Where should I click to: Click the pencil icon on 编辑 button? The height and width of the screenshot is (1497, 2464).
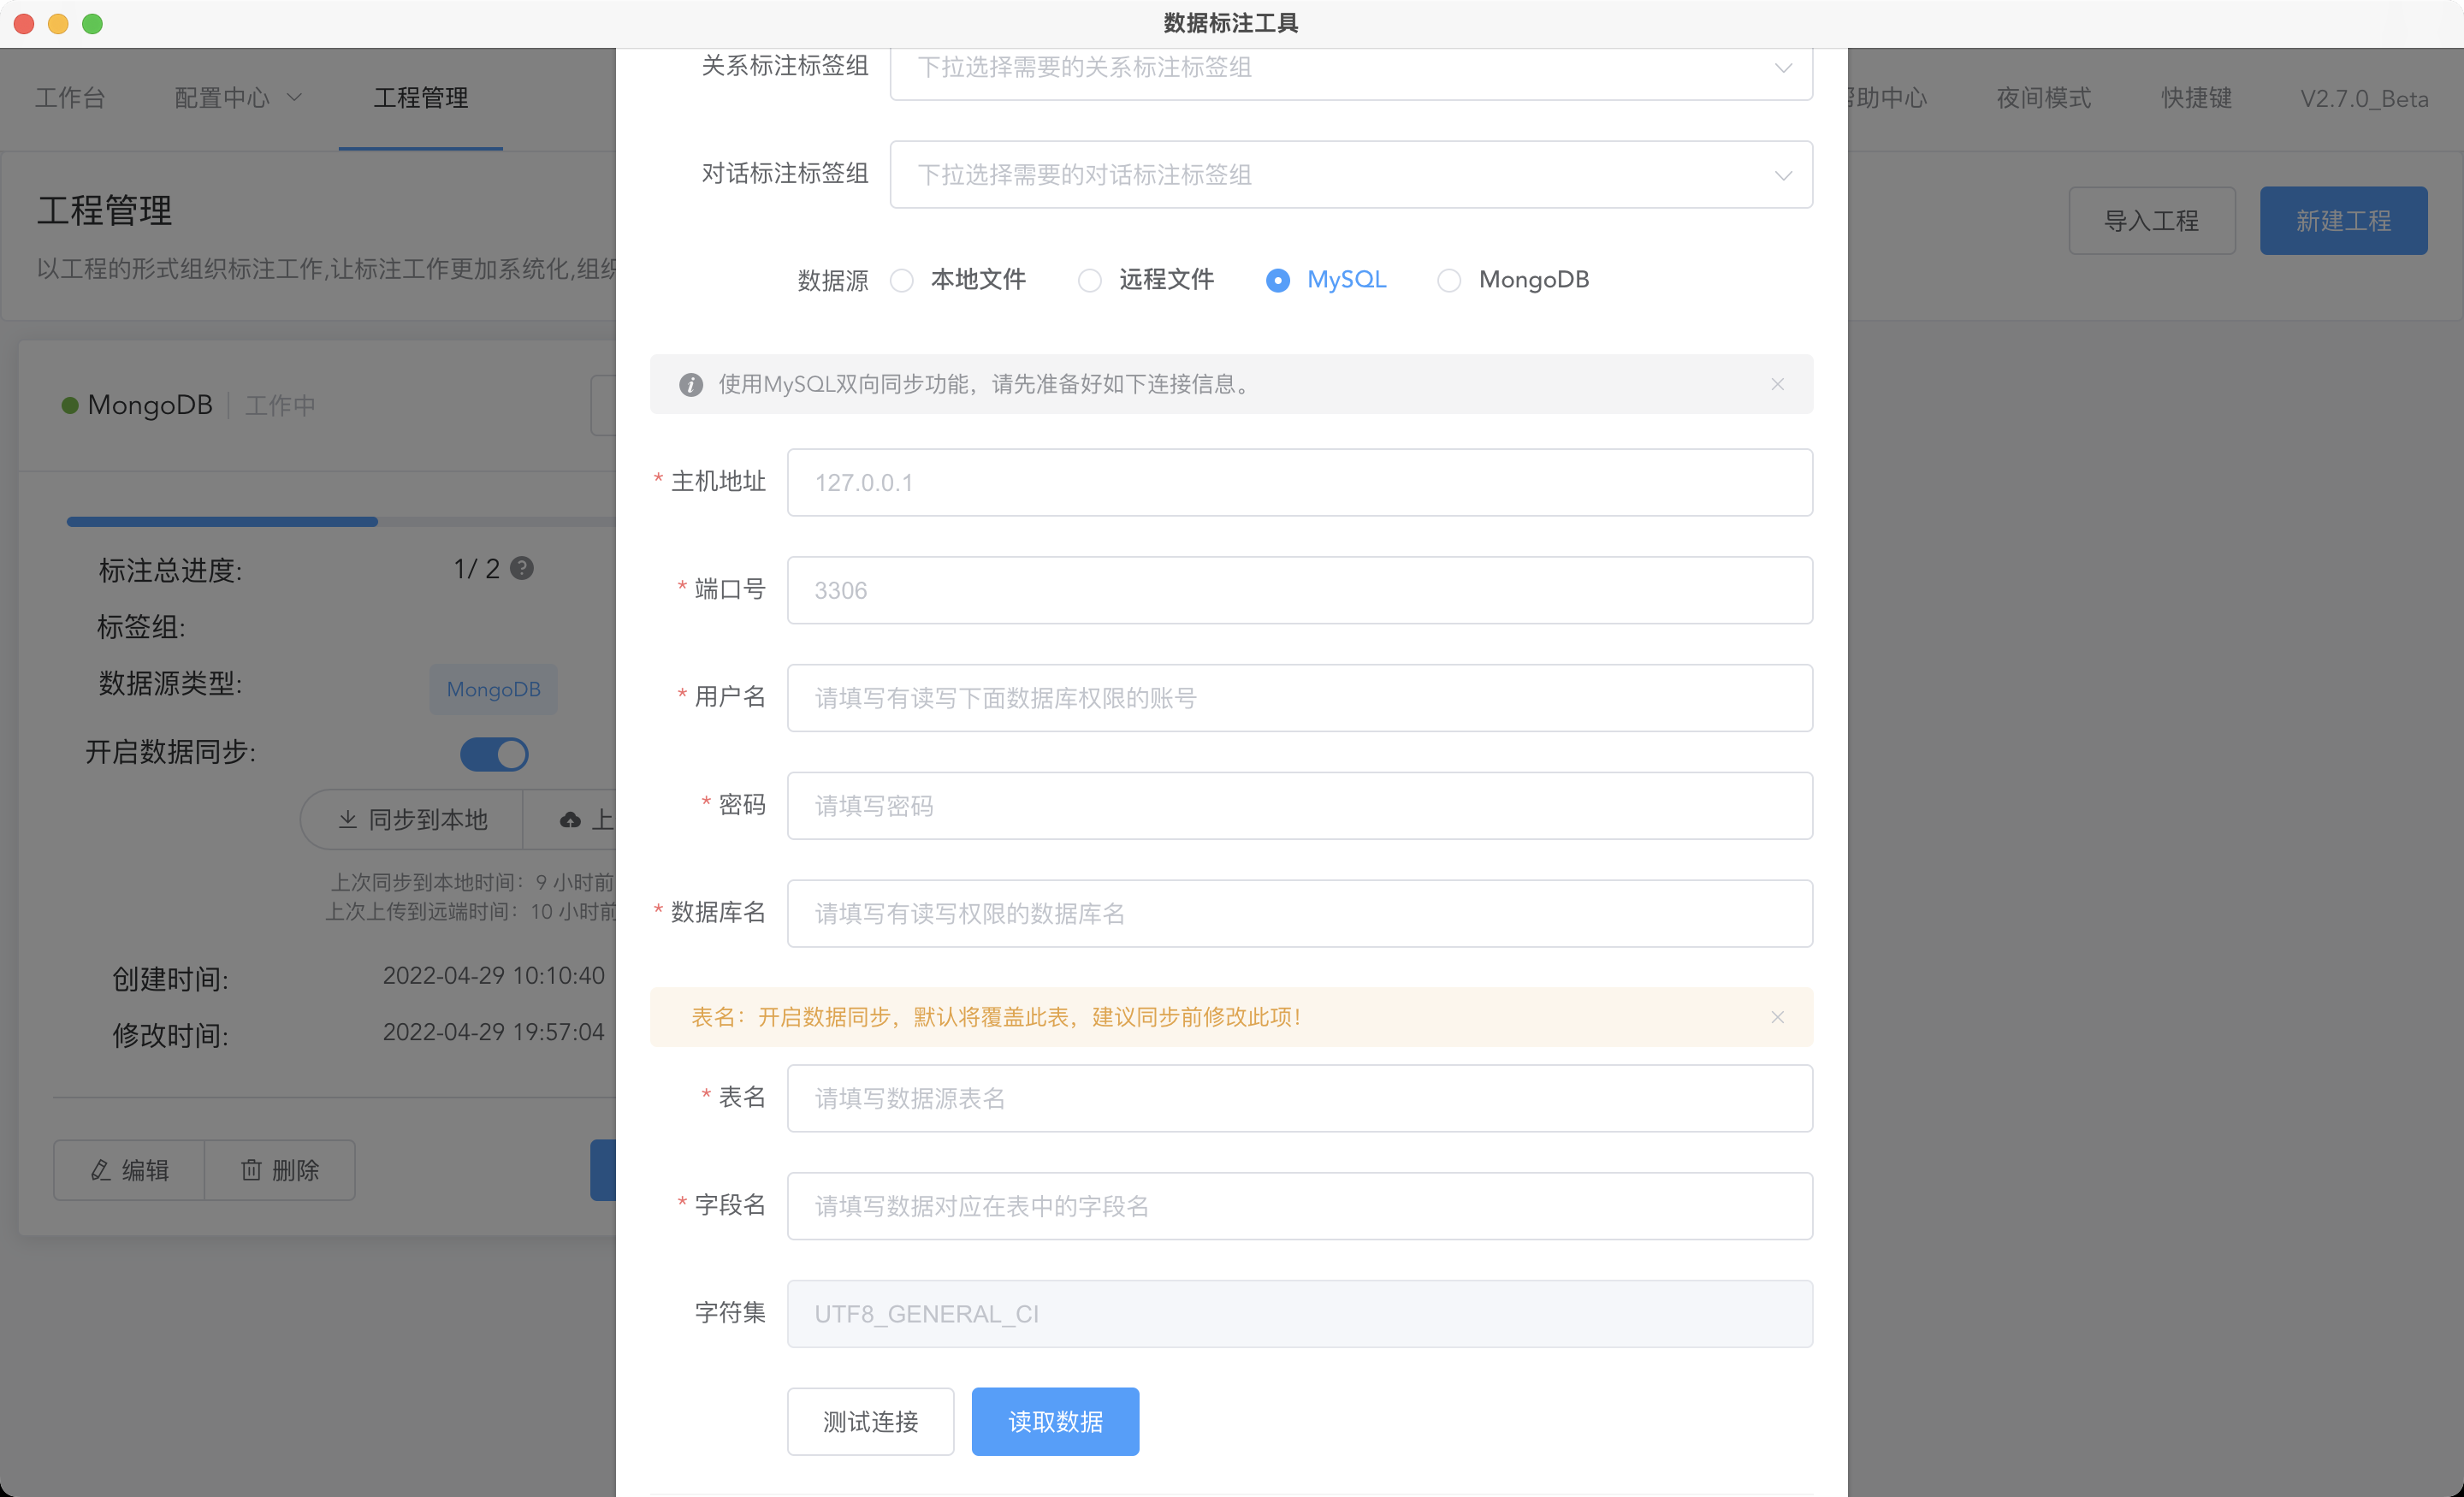pyautogui.click(x=100, y=1170)
